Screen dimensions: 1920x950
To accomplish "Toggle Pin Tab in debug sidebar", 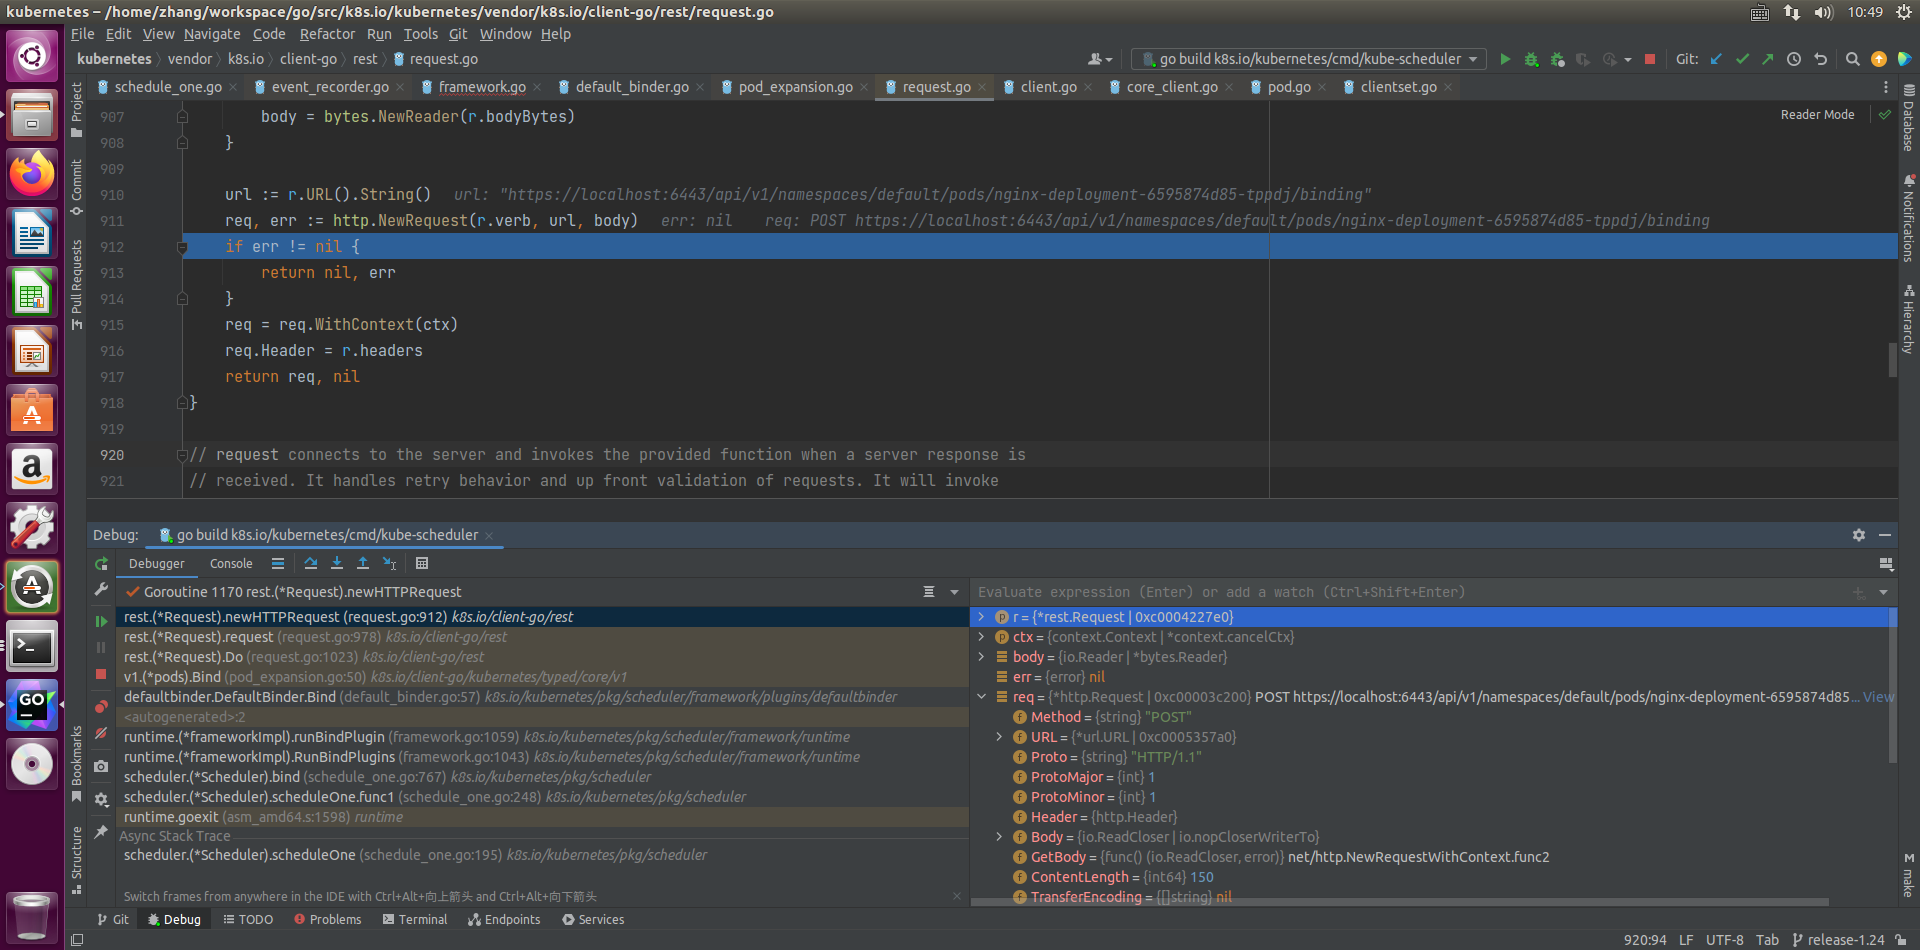I will pyautogui.click(x=101, y=832).
